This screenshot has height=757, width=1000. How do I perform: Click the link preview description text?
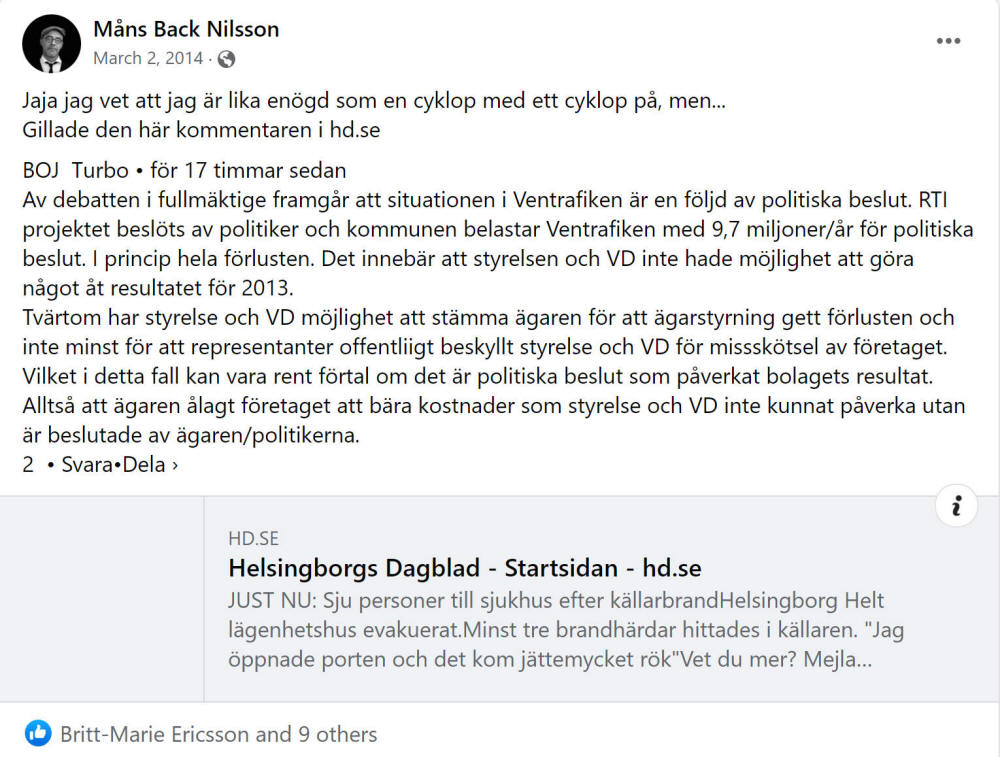pyautogui.click(x=566, y=629)
